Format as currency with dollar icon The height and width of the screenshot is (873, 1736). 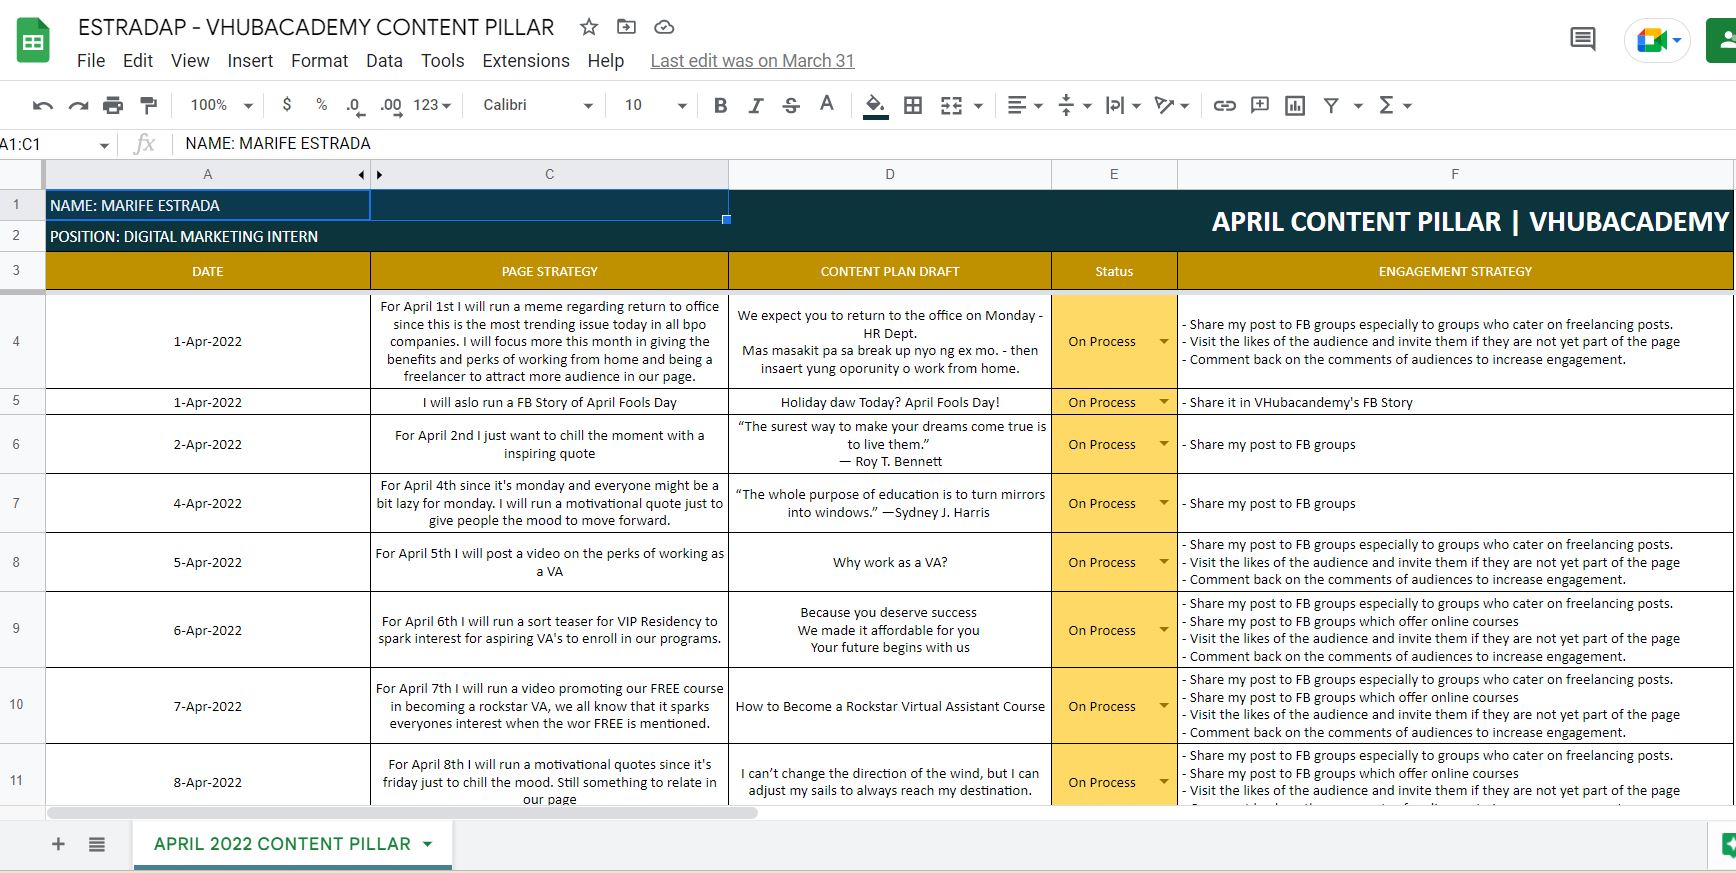(287, 105)
